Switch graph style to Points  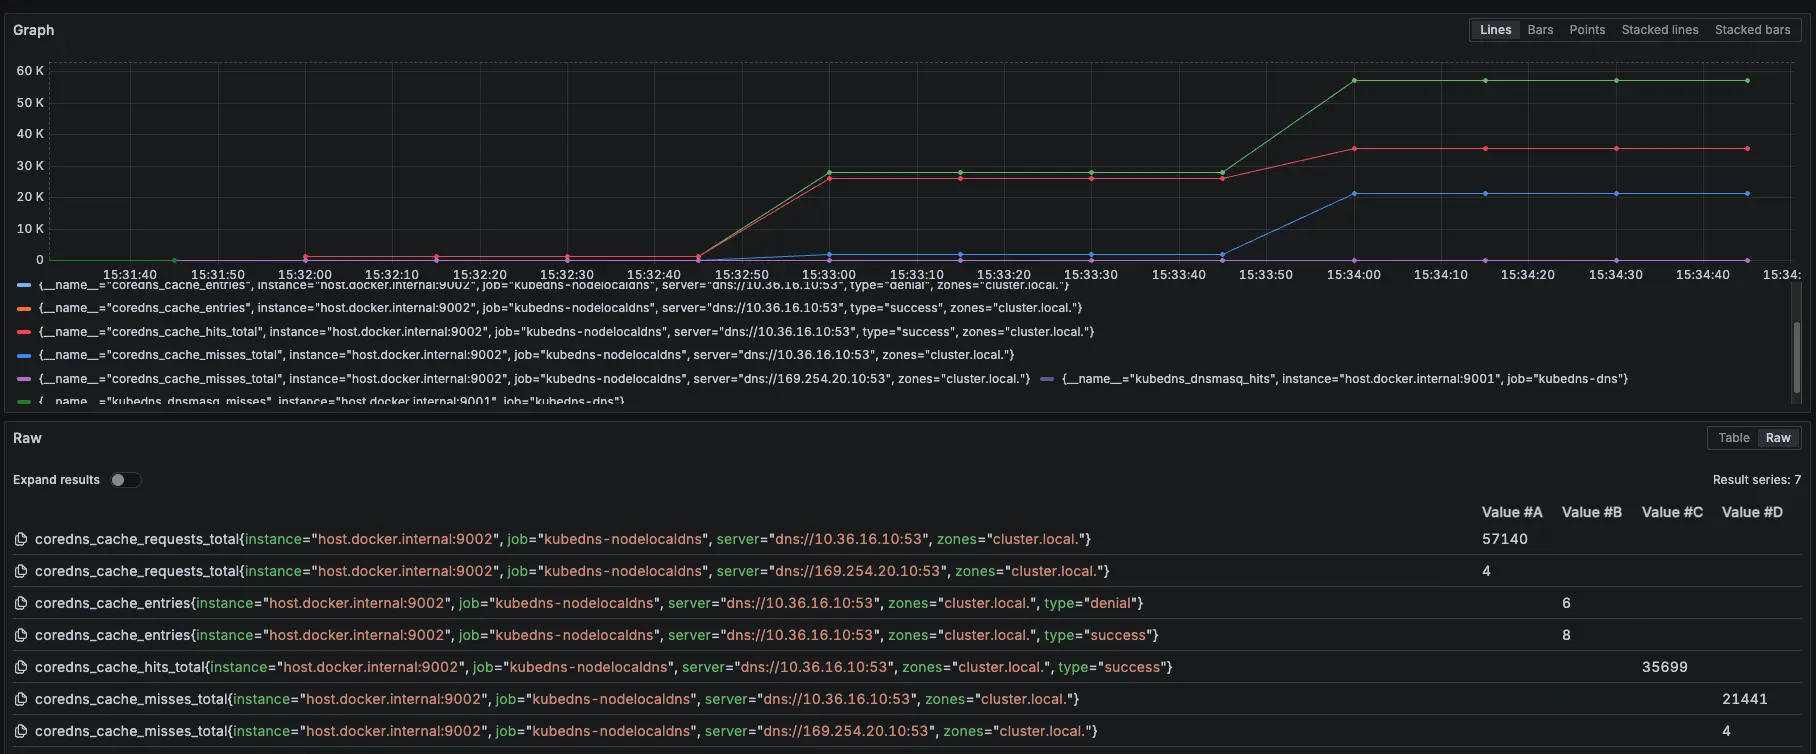pos(1587,30)
